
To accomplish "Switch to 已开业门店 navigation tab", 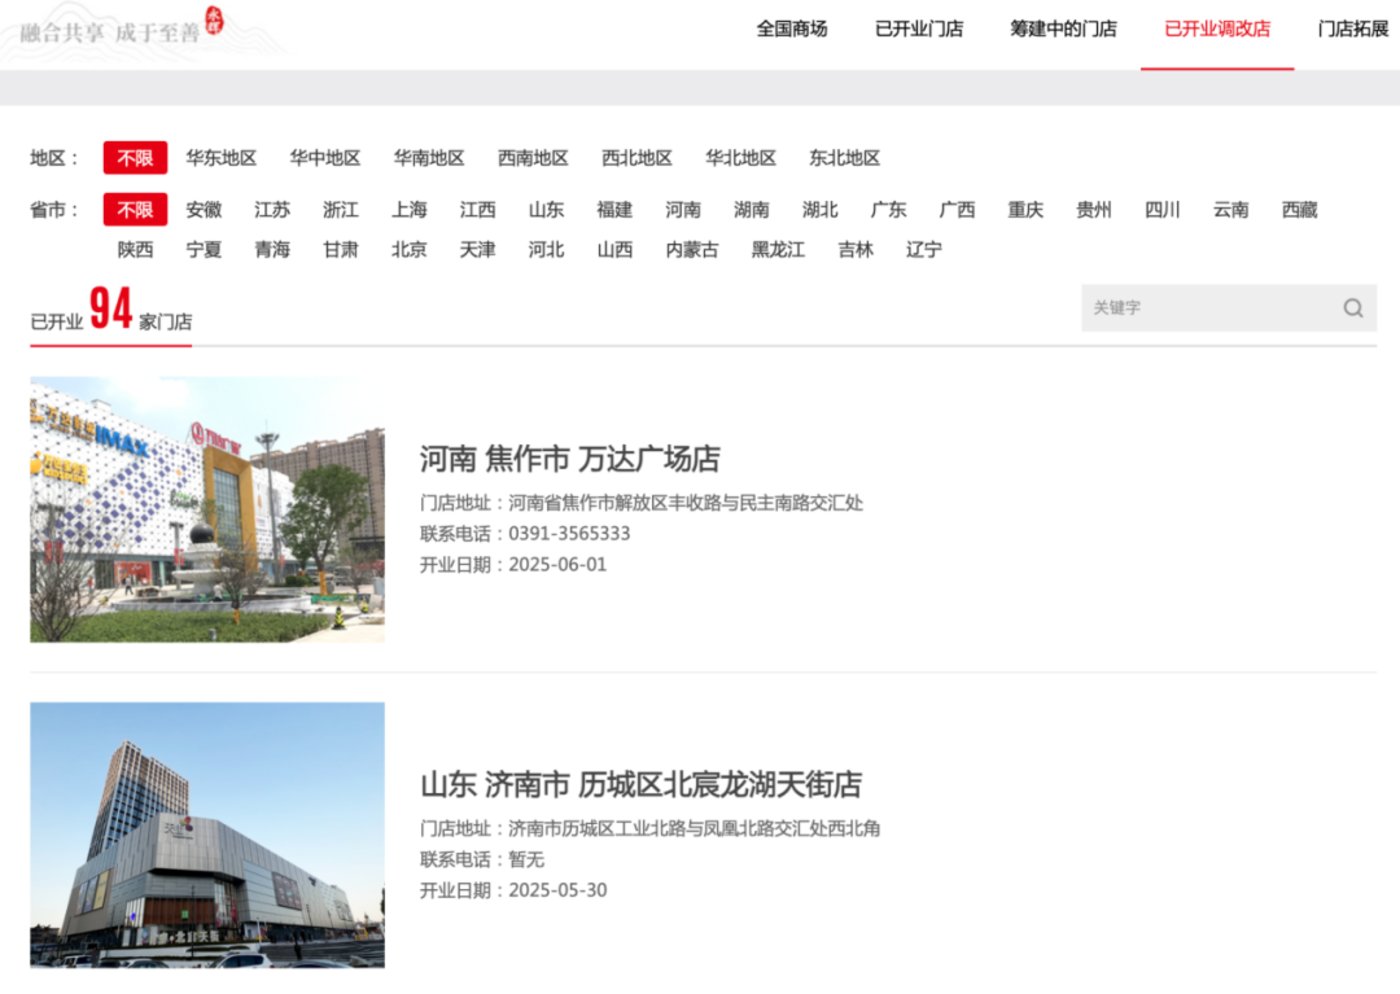I will (x=918, y=29).
